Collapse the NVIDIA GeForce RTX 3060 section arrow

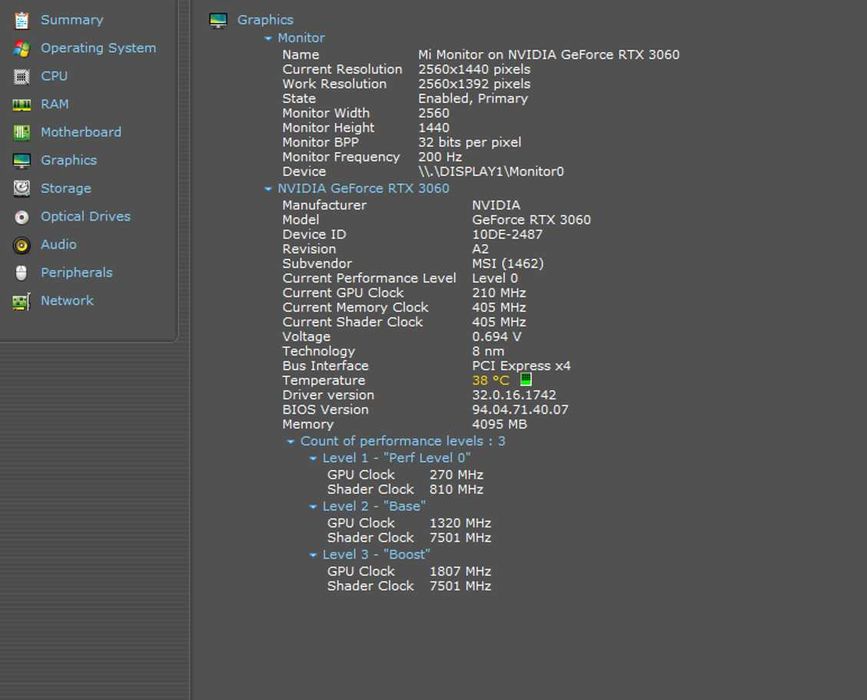268,189
